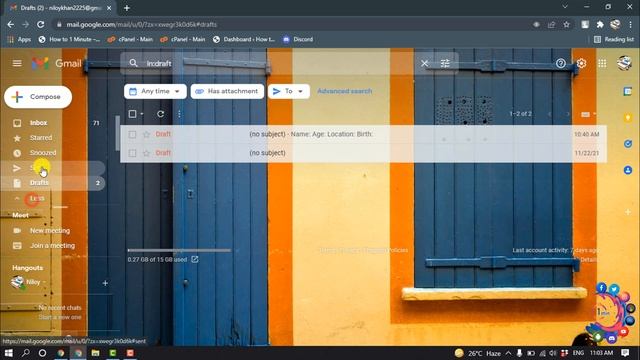Open the notification center icon

pos(625,353)
